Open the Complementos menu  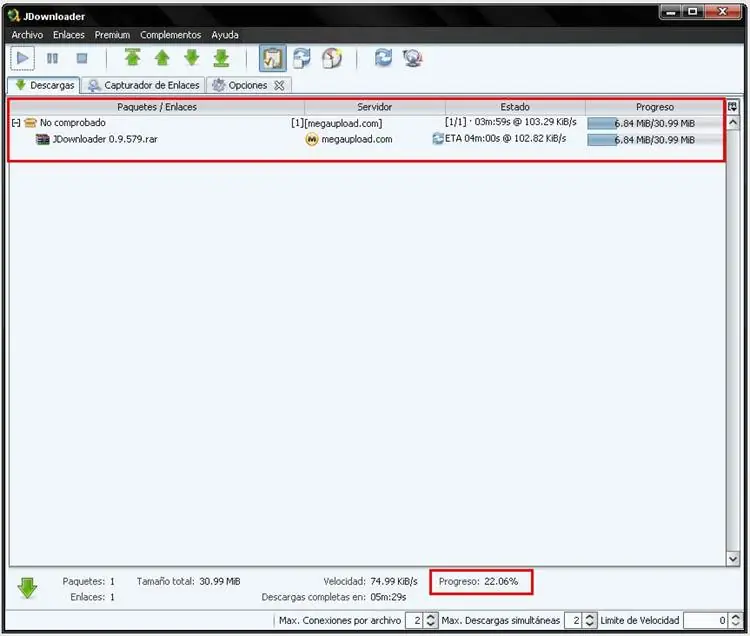point(170,34)
